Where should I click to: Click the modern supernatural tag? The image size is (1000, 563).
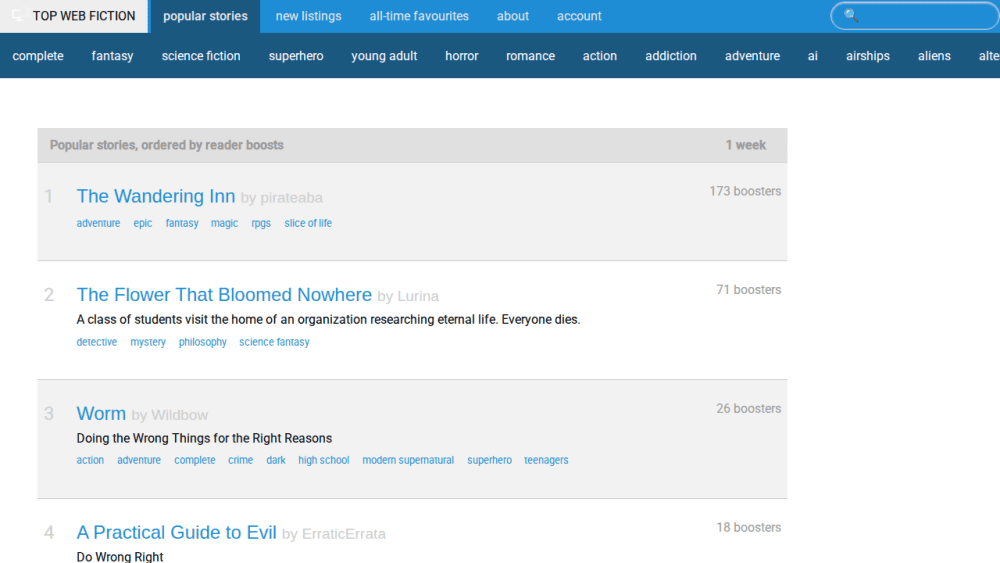(x=408, y=460)
